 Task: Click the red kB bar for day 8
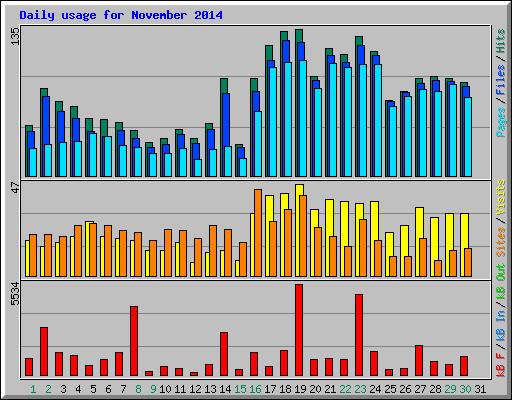pos(134,341)
